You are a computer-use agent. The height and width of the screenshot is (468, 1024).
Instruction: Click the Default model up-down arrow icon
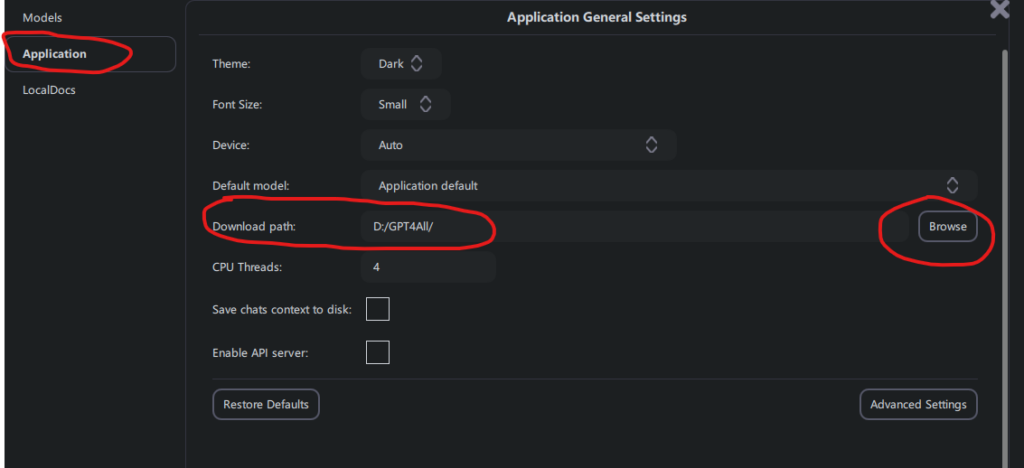click(952, 185)
